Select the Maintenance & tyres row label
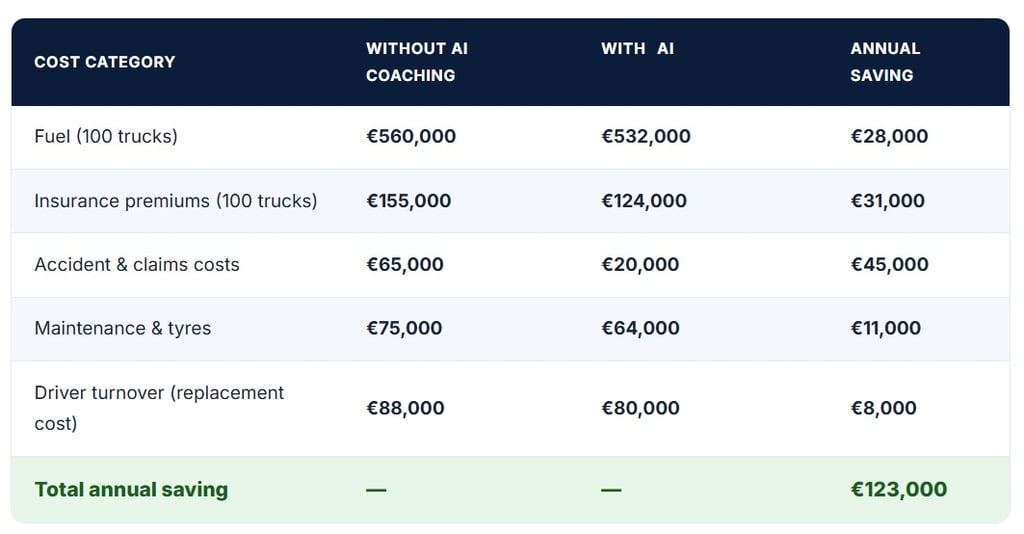The image size is (1024, 534). click(122, 328)
